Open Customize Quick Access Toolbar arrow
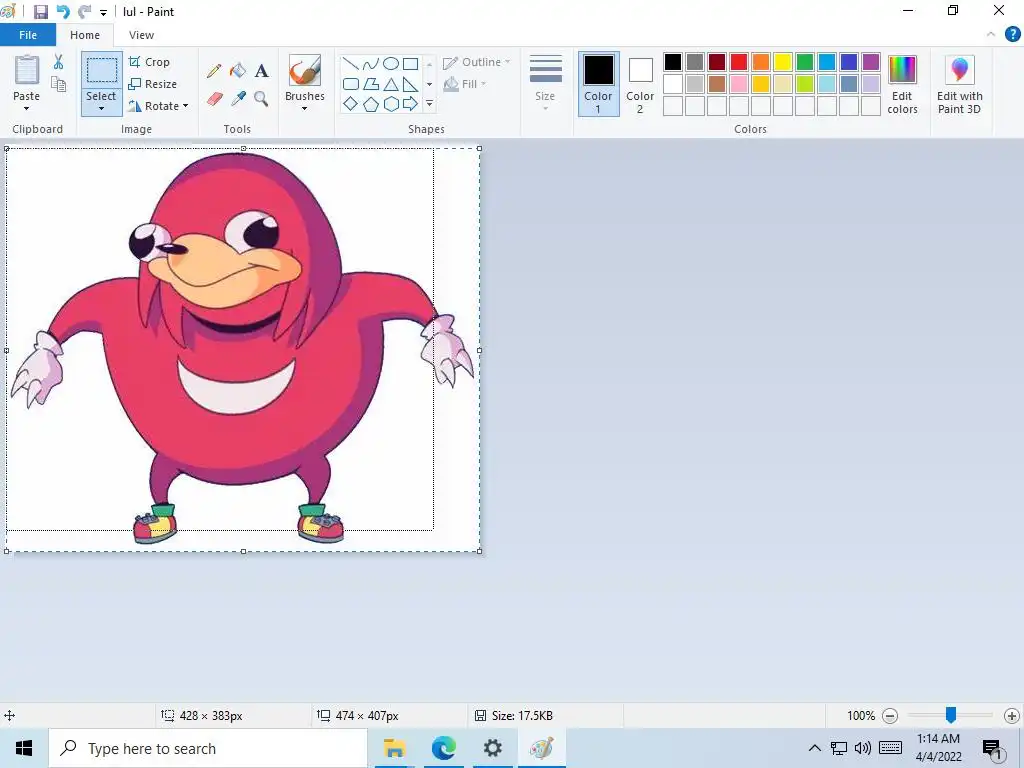 click(103, 12)
